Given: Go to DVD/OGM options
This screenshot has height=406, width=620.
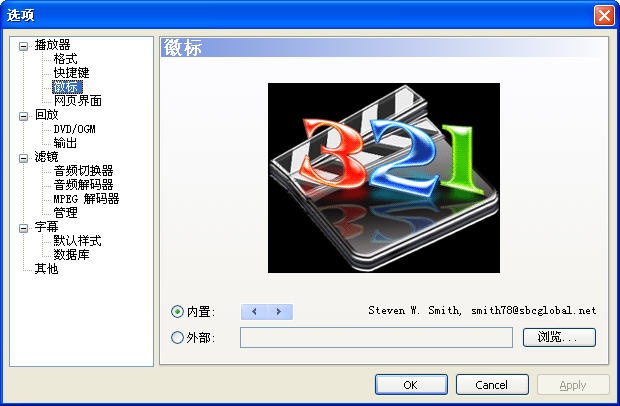Looking at the screenshot, I should pos(76,129).
